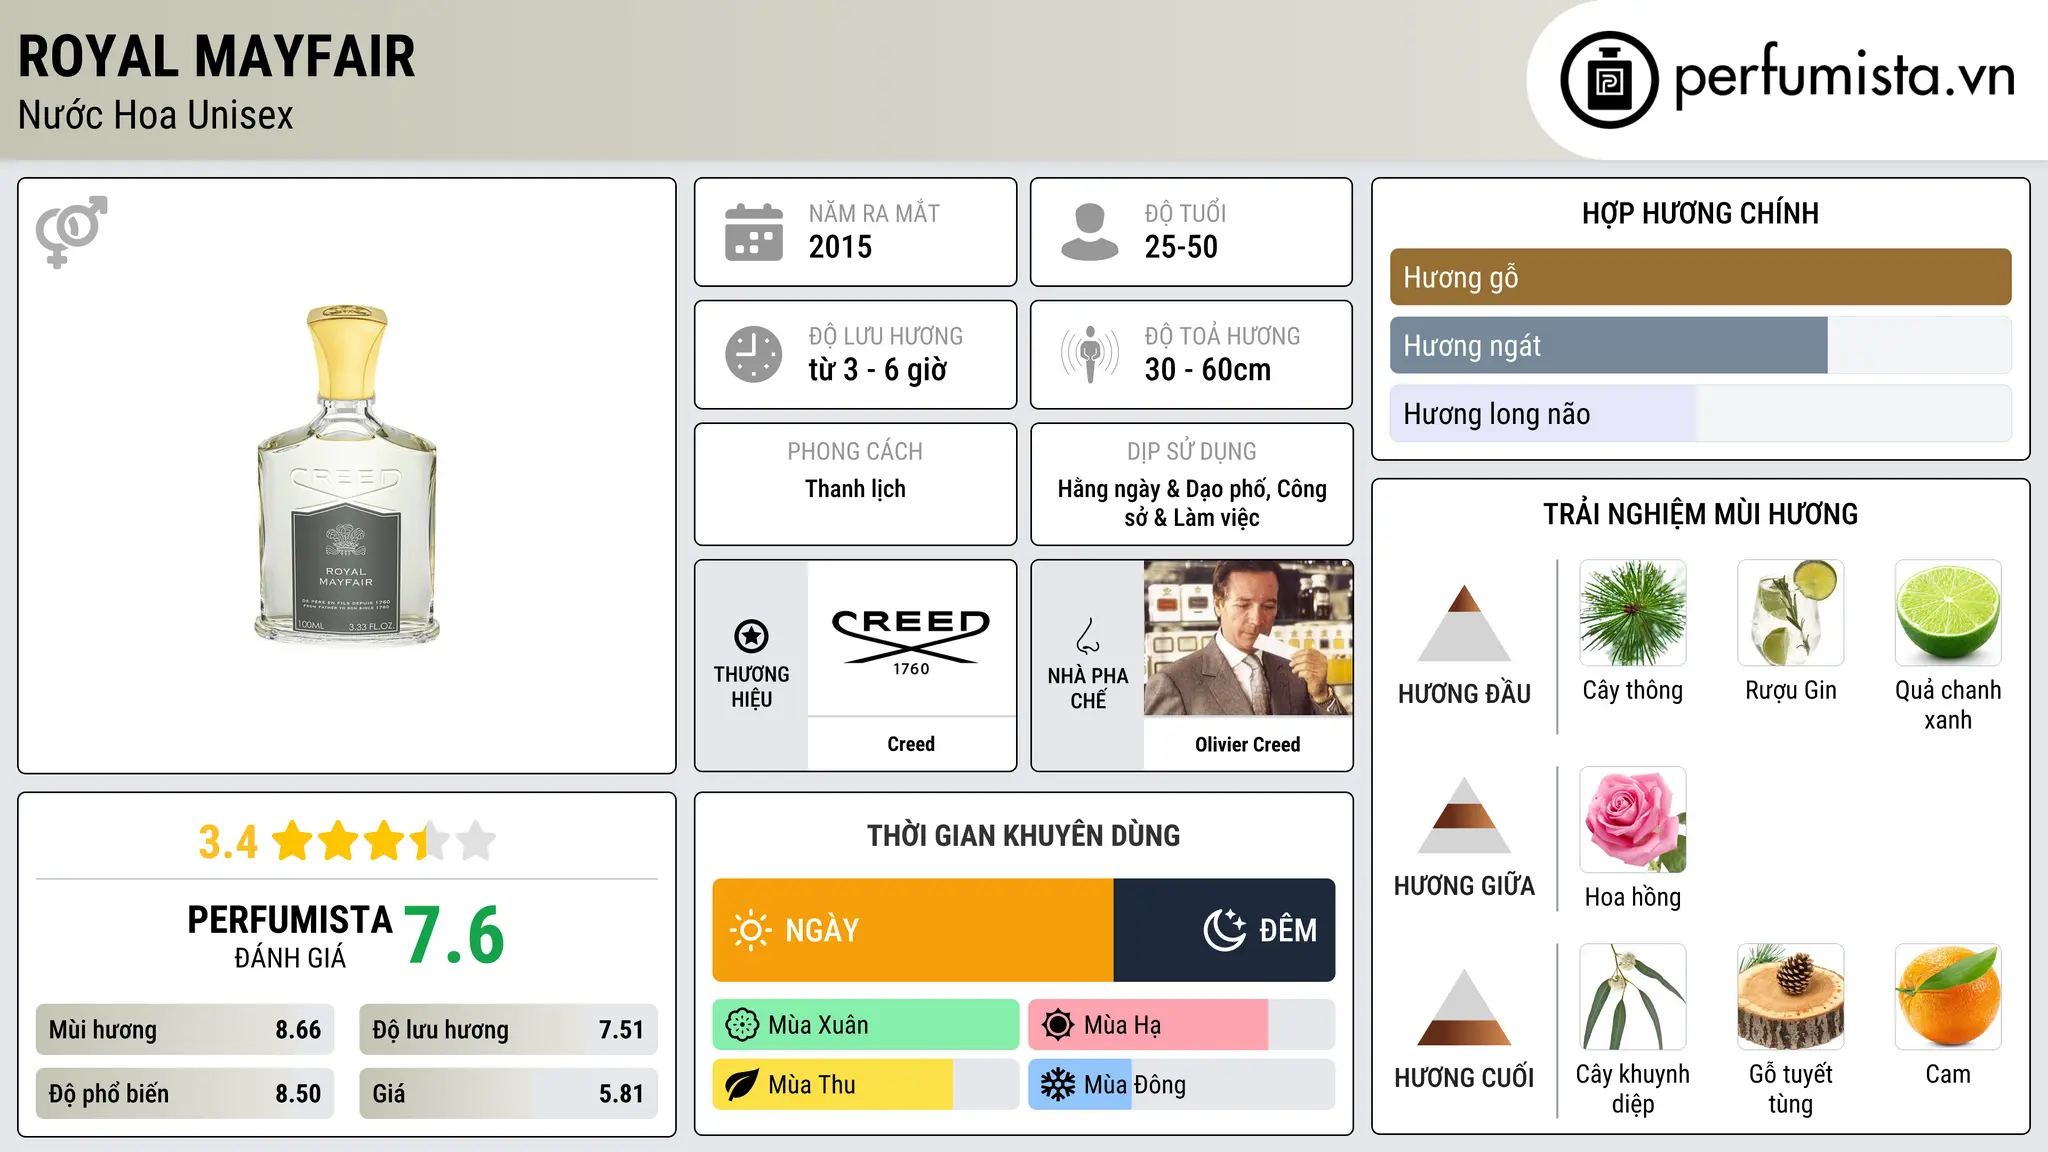The width and height of the screenshot is (2048, 1152).
Task: Click the unisex gender symbol icon
Action: pos(71,231)
